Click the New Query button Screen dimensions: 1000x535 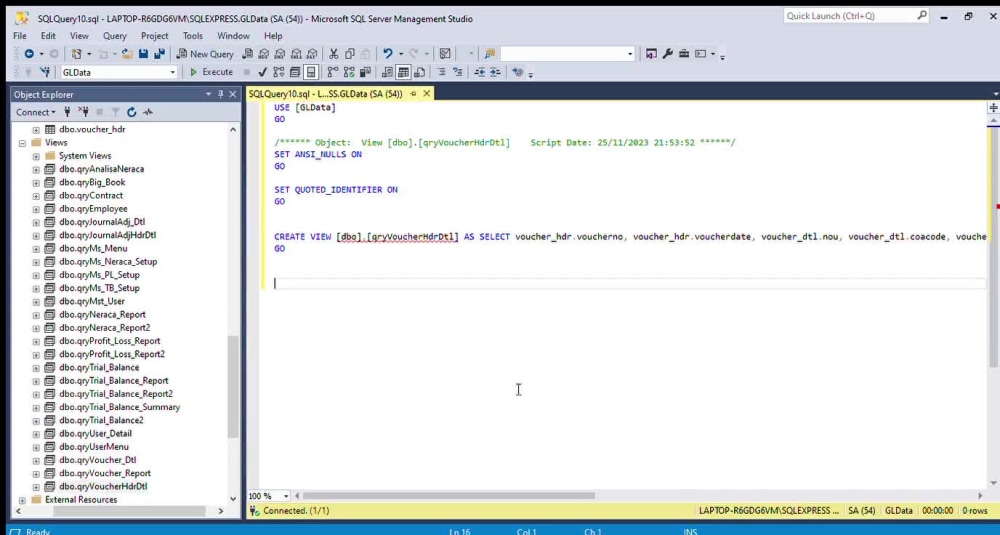click(x=205, y=54)
